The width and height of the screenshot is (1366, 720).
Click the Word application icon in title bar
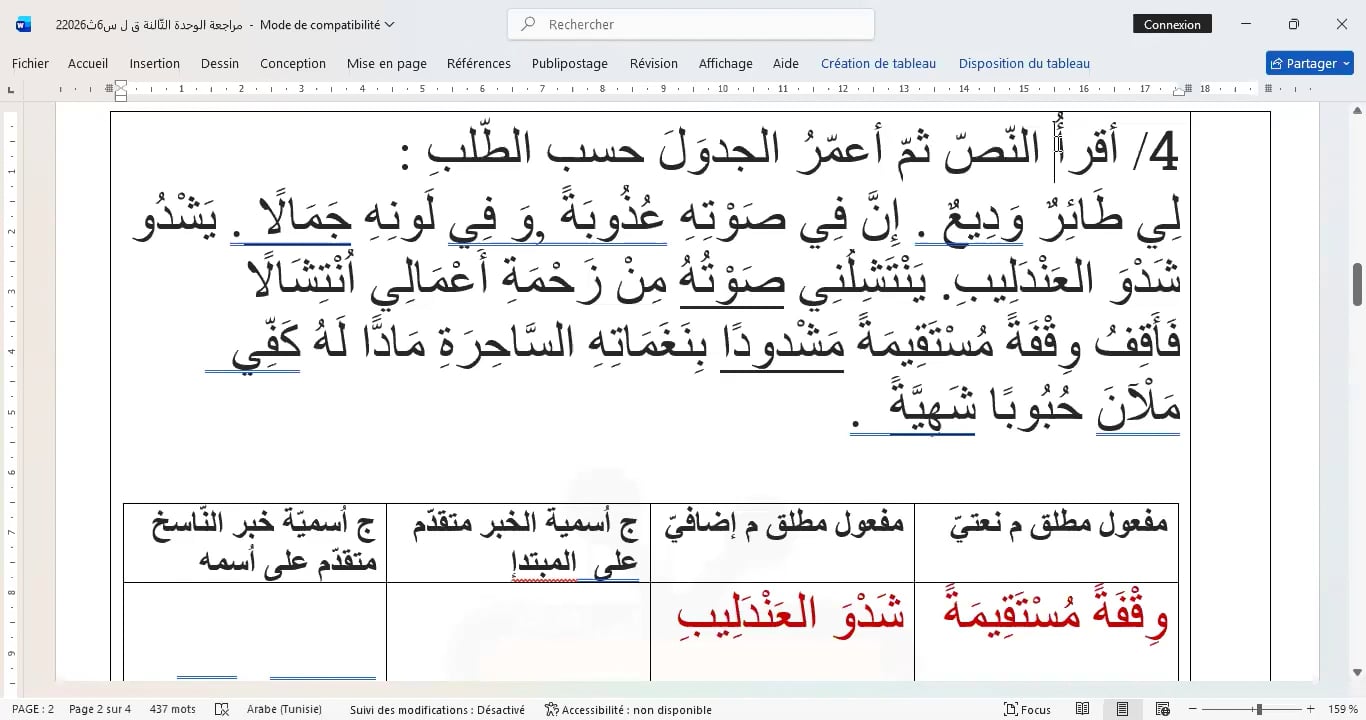click(23, 24)
